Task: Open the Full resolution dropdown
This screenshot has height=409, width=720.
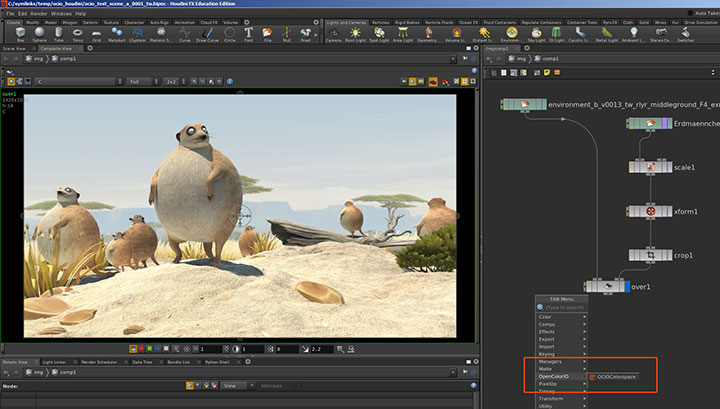Action: (143, 81)
